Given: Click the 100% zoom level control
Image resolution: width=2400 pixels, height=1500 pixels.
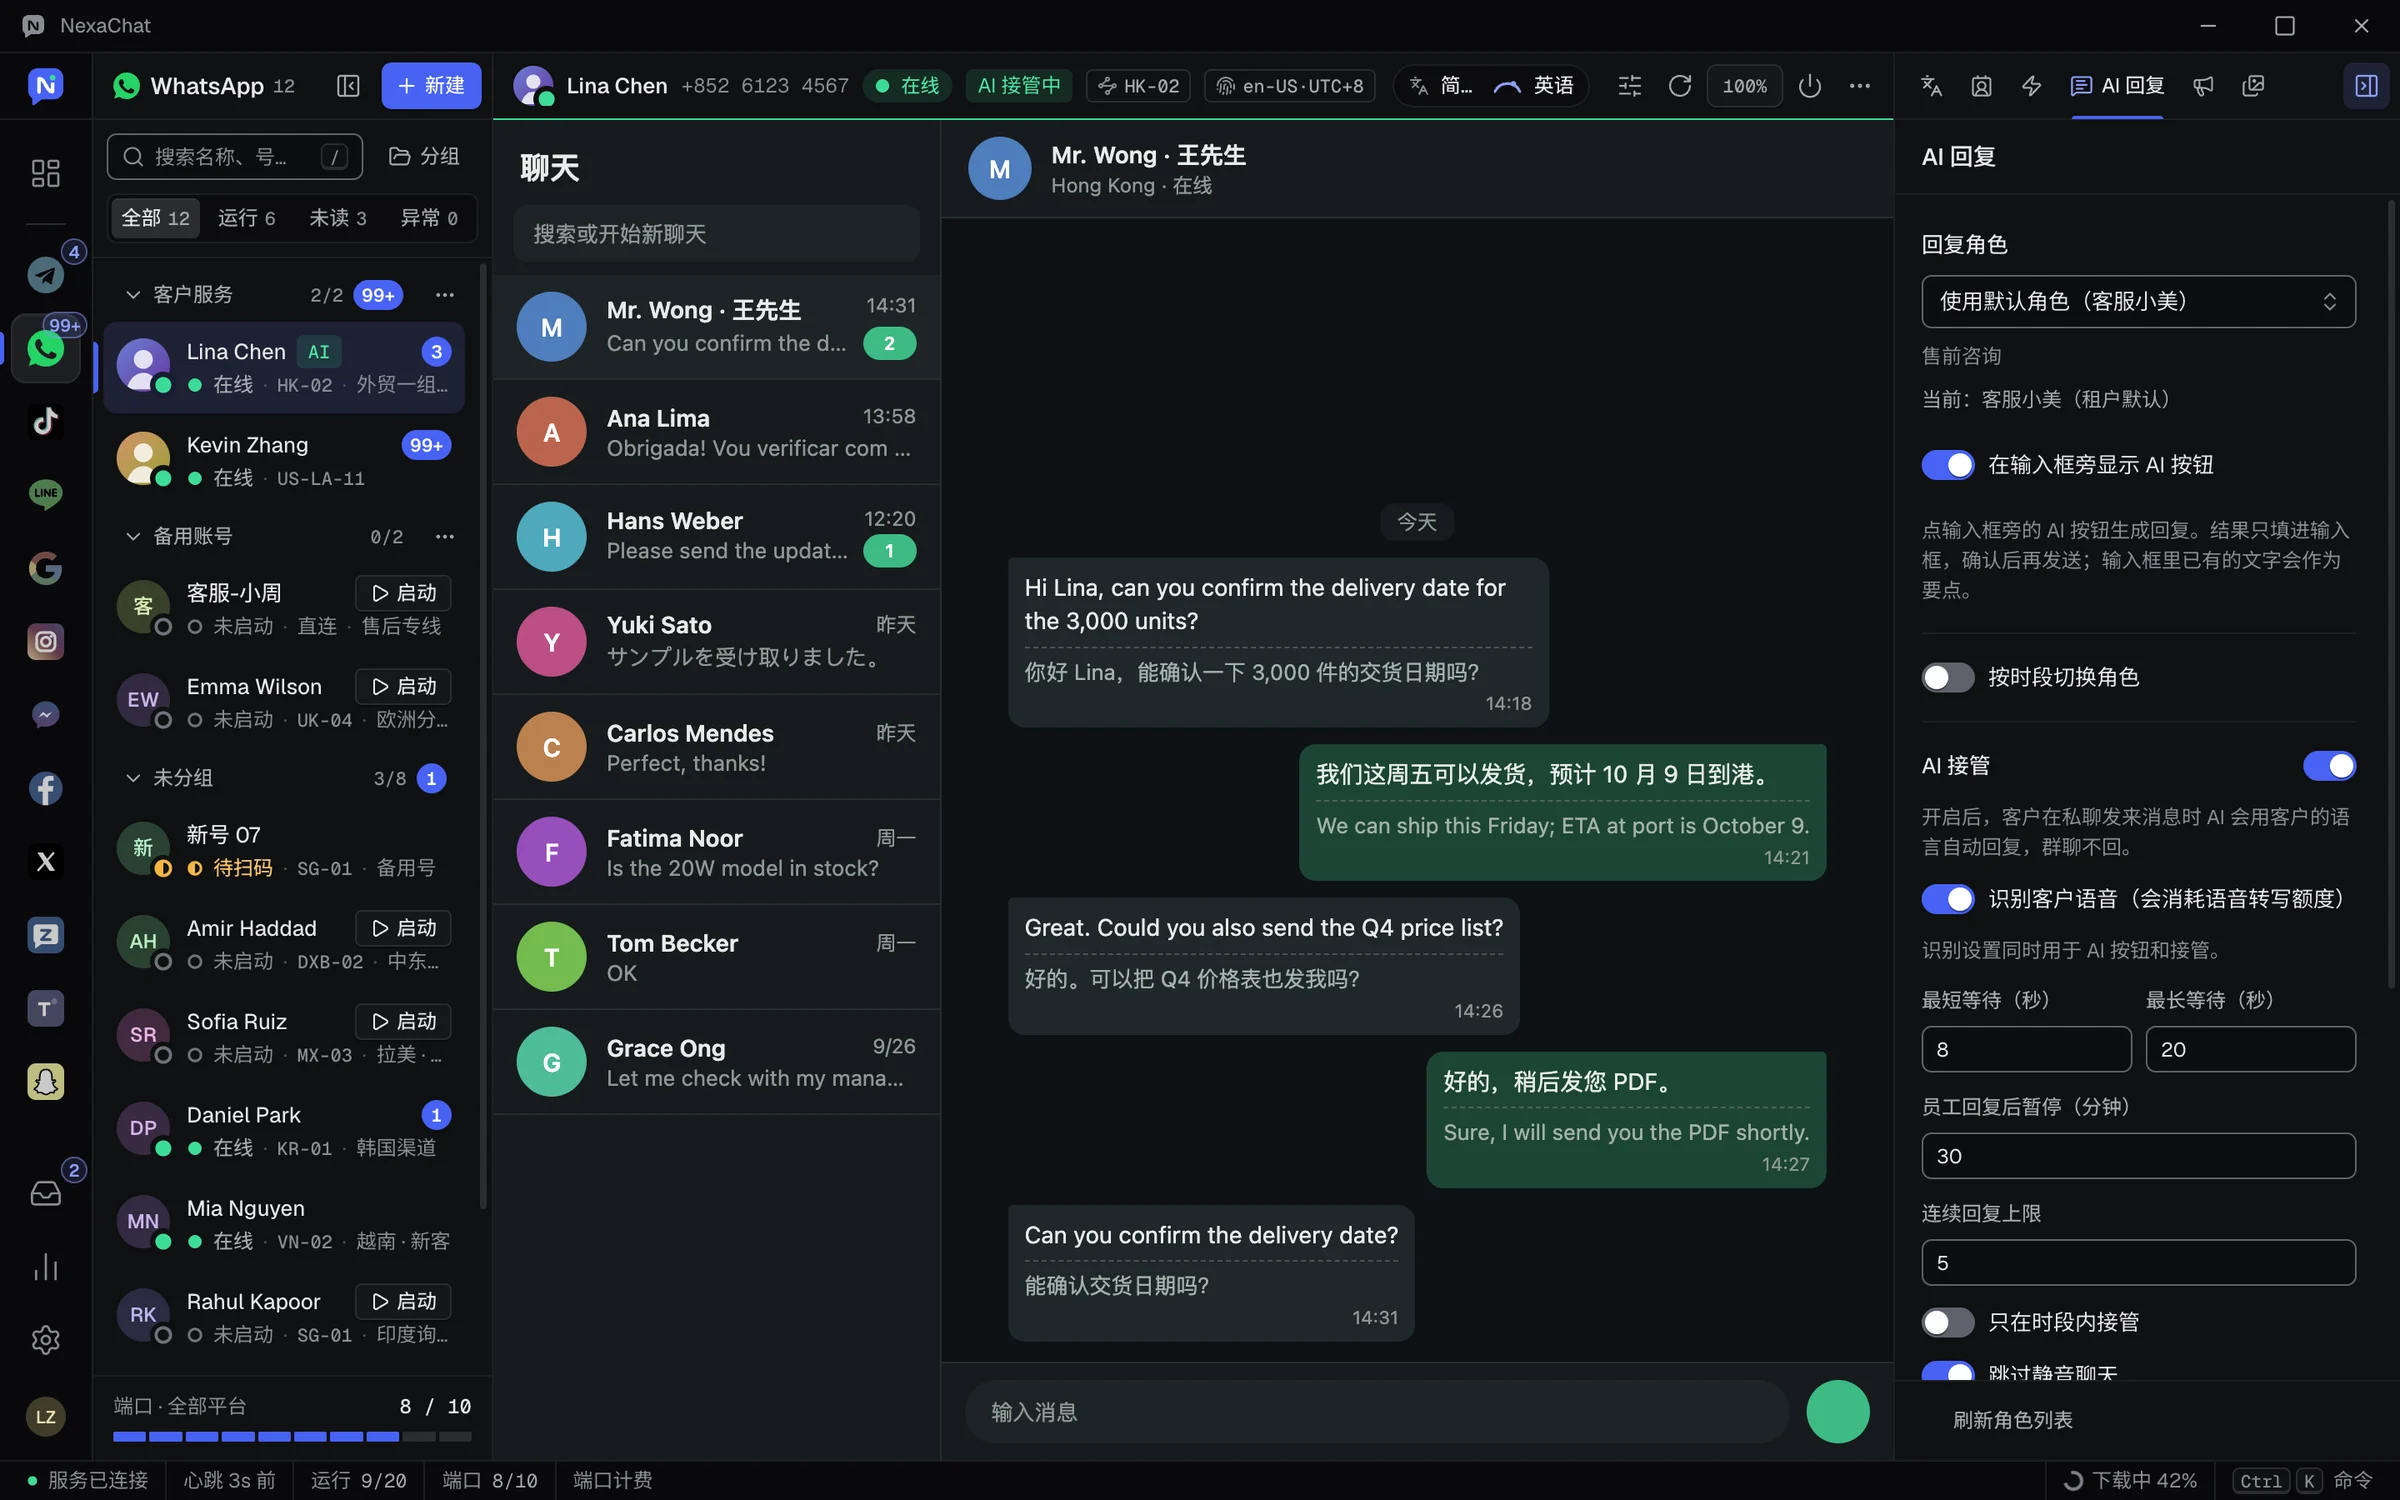Looking at the screenshot, I should pos(1744,86).
